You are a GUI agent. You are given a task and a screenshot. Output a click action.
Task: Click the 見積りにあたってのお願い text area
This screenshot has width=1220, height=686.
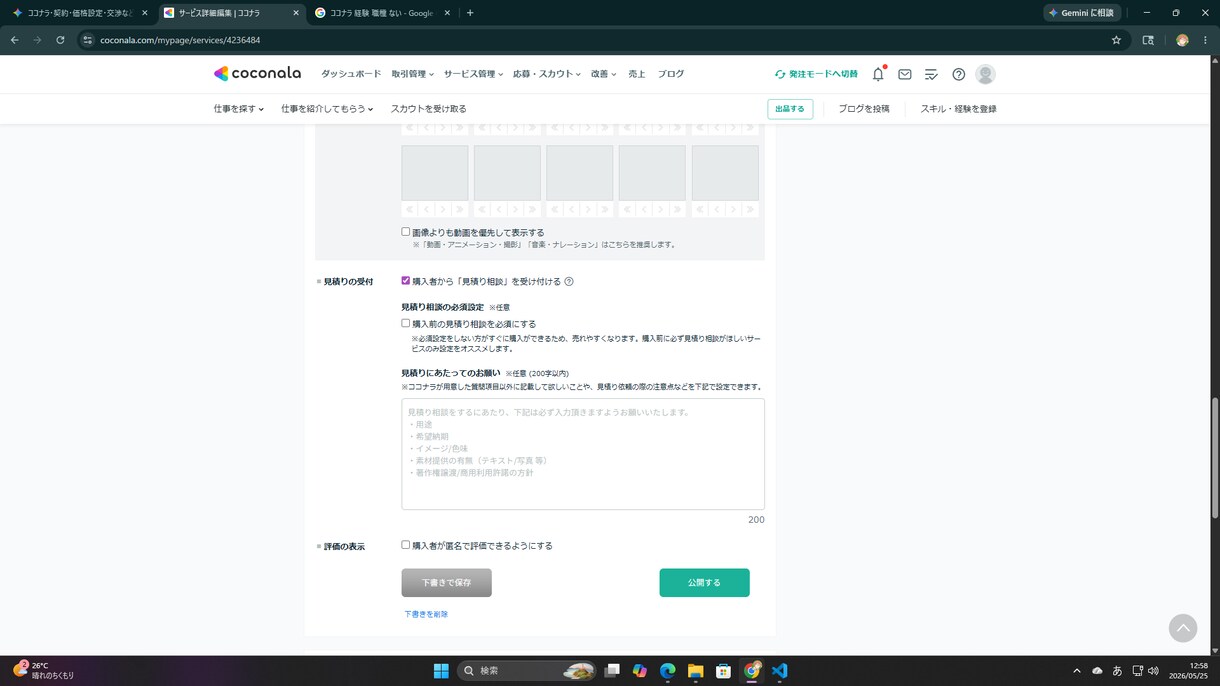coord(583,454)
